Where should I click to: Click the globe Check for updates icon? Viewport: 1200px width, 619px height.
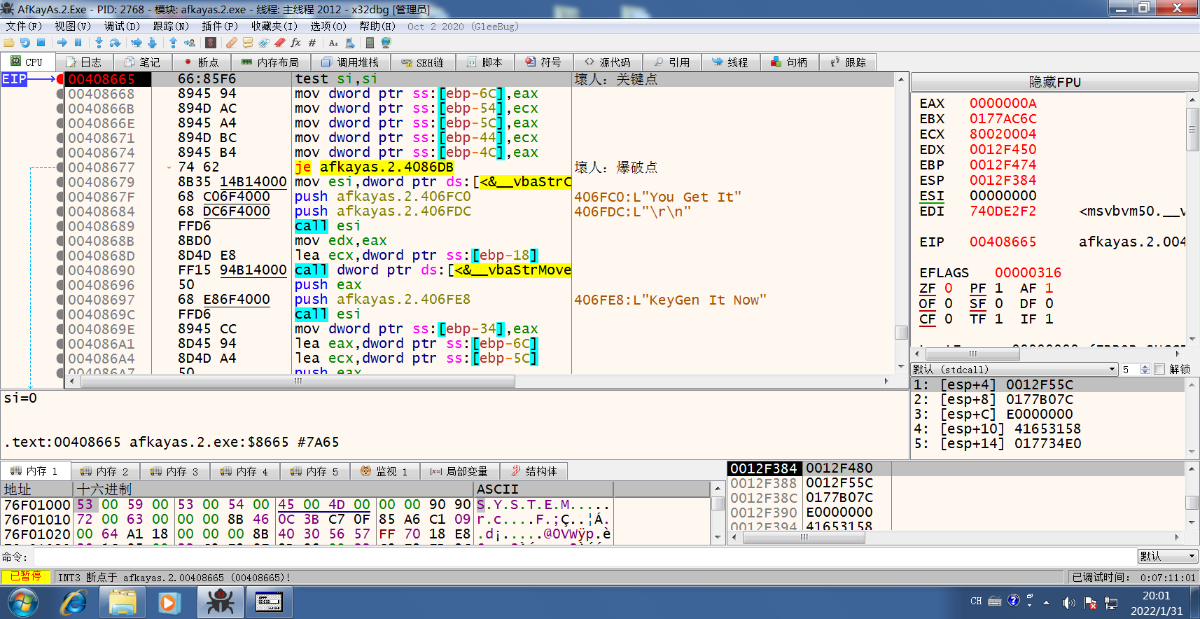pos(386,43)
